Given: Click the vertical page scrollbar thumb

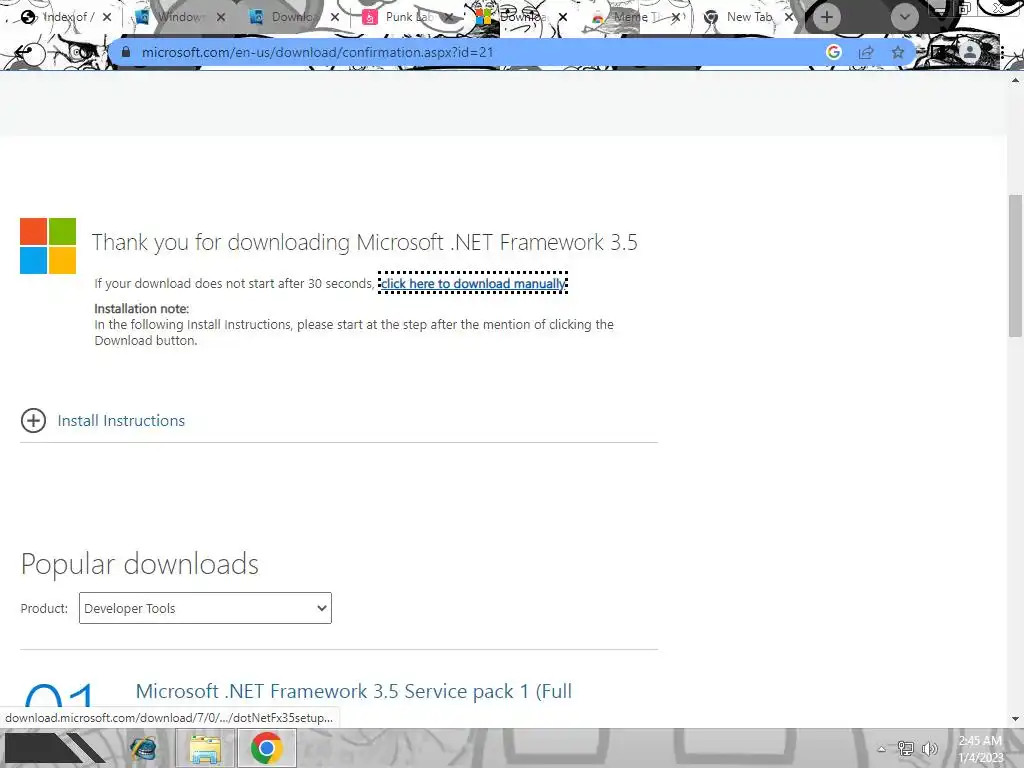Looking at the screenshot, I should click(1015, 266).
